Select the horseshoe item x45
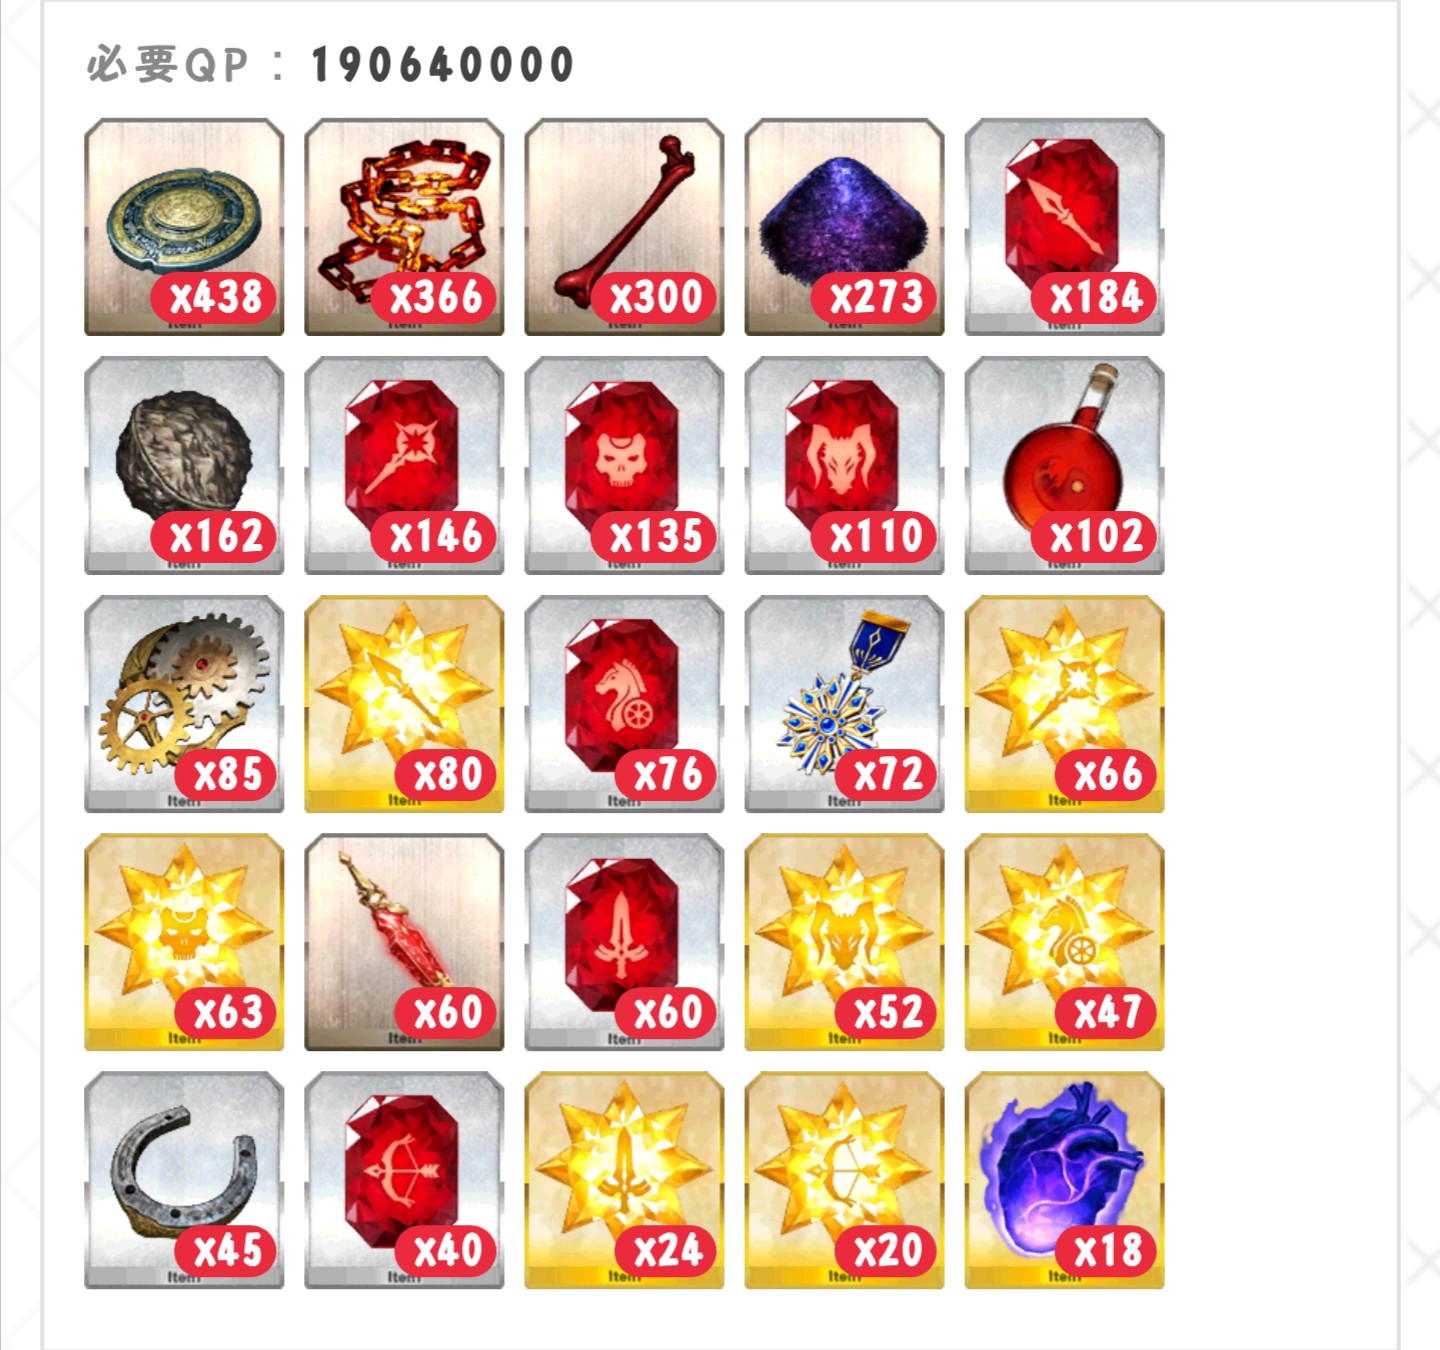Viewport: 1440px width, 1350px height. [184, 1180]
